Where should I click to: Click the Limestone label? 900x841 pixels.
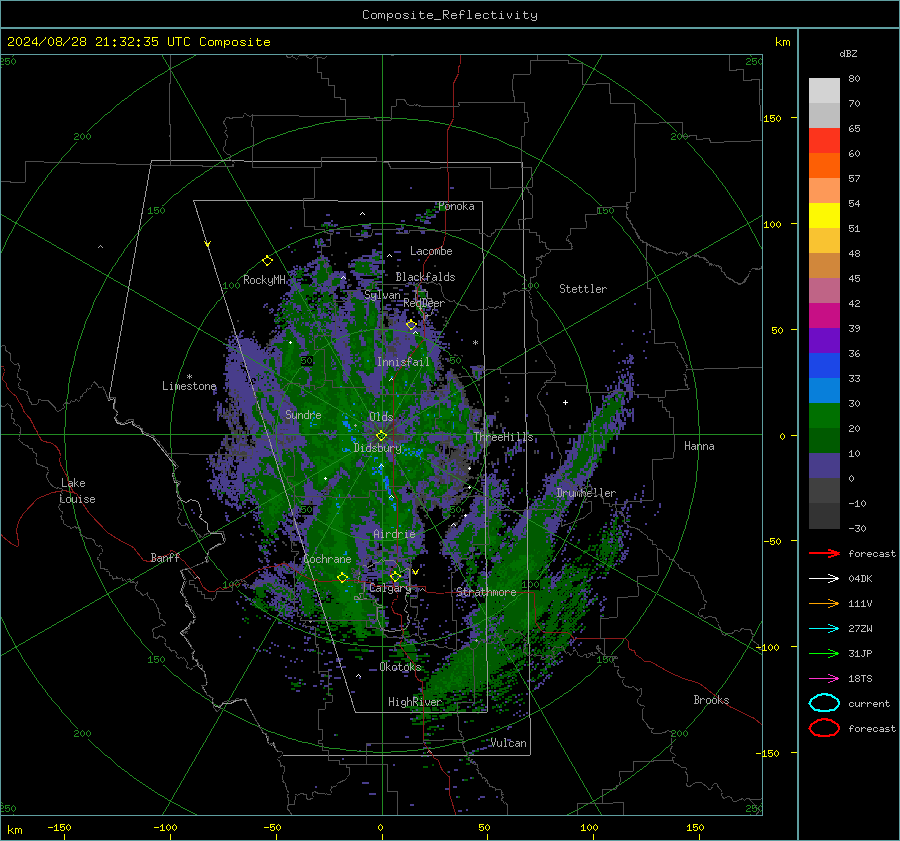click(x=189, y=386)
